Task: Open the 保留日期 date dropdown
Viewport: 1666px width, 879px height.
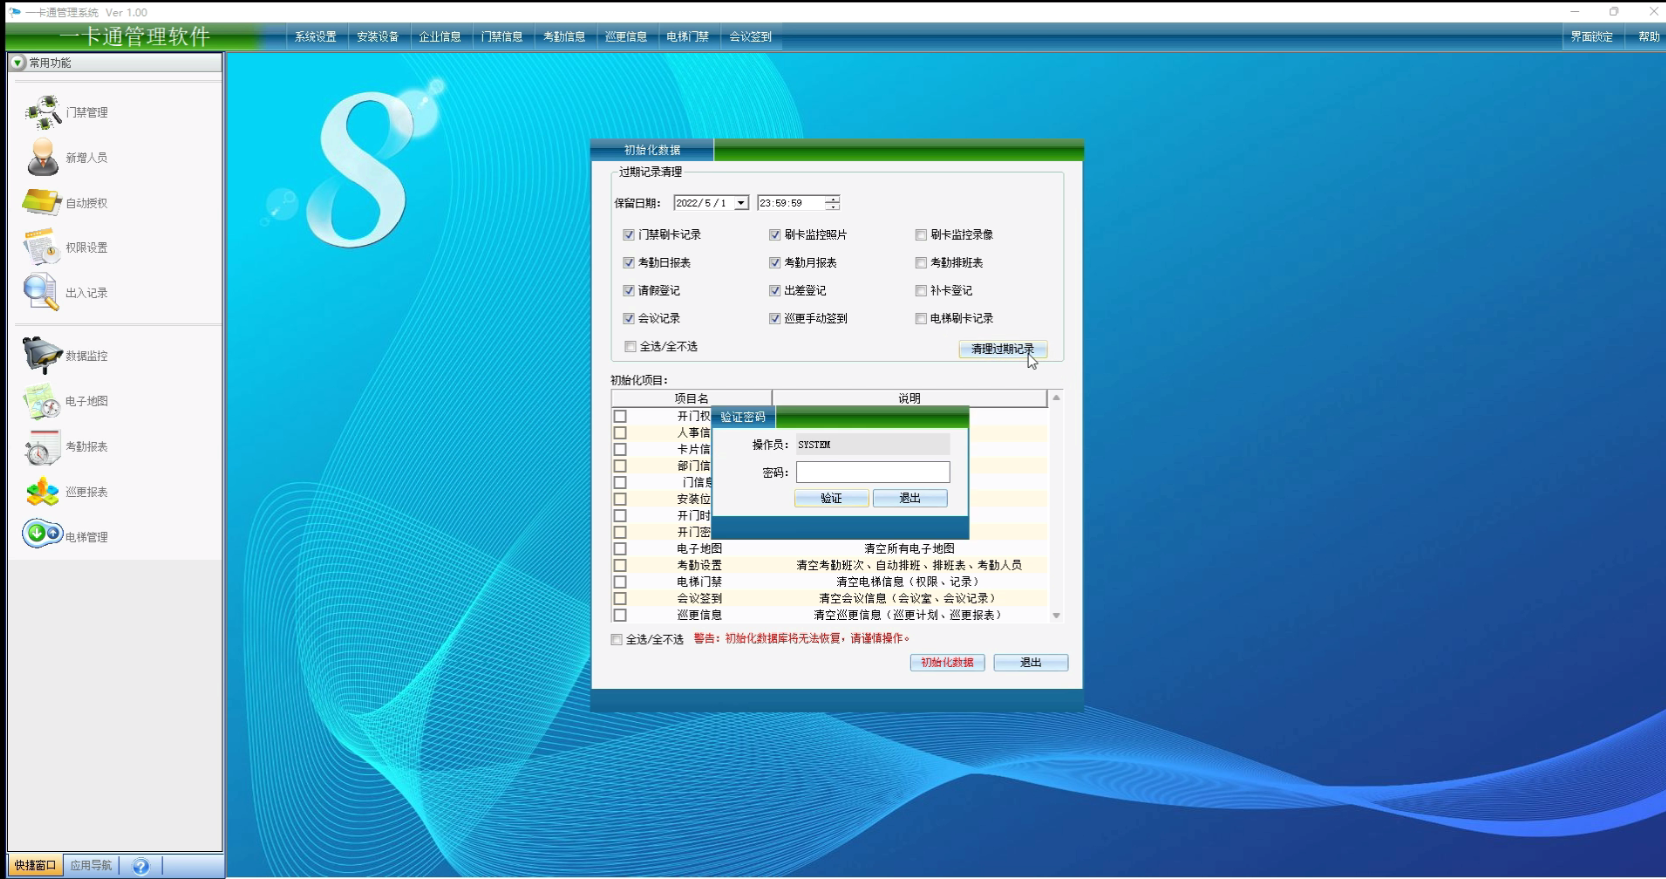Action: pyautogui.click(x=741, y=203)
